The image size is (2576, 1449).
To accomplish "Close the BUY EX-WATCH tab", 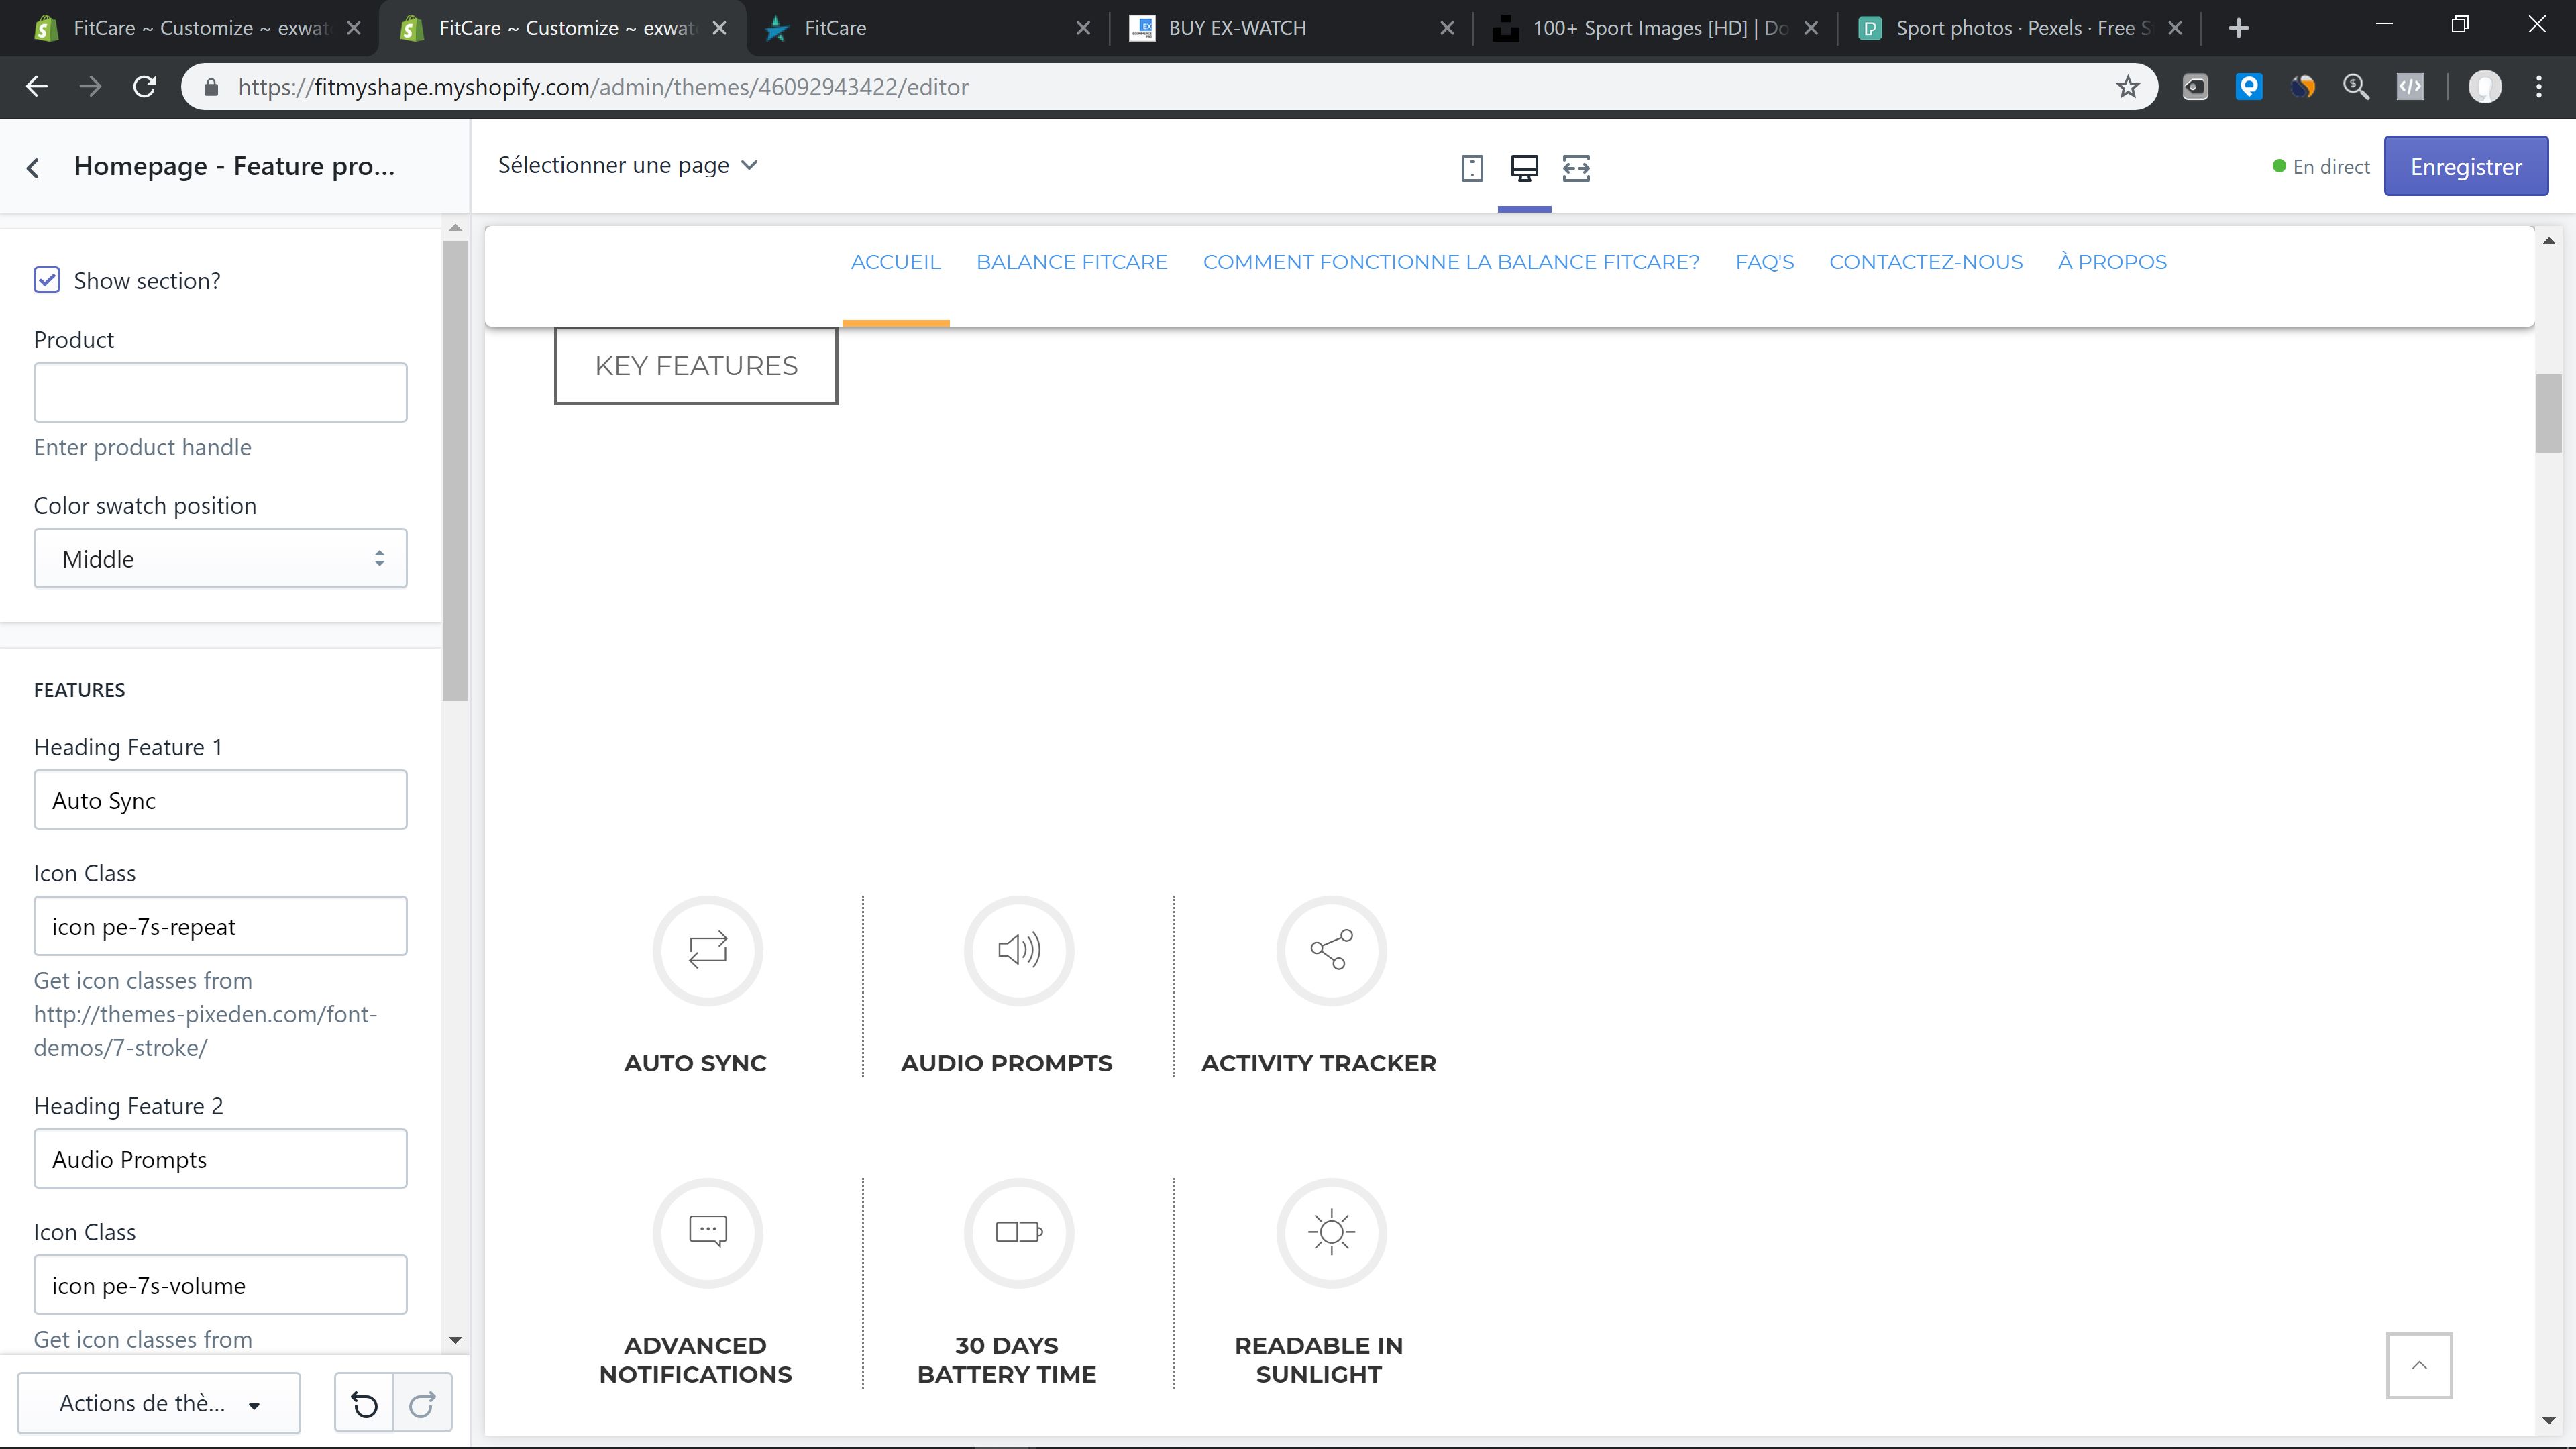I will point(1446,28).
